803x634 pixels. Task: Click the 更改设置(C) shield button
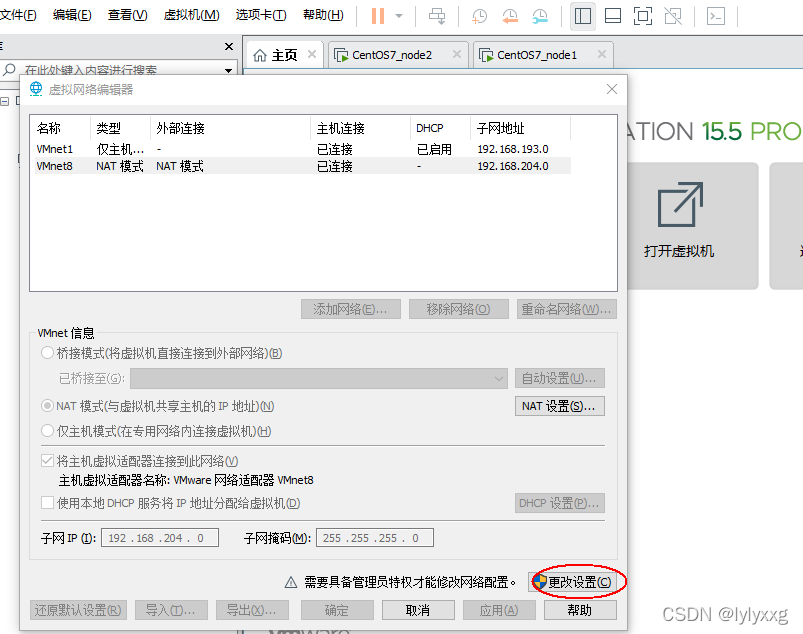coord(573,582)
